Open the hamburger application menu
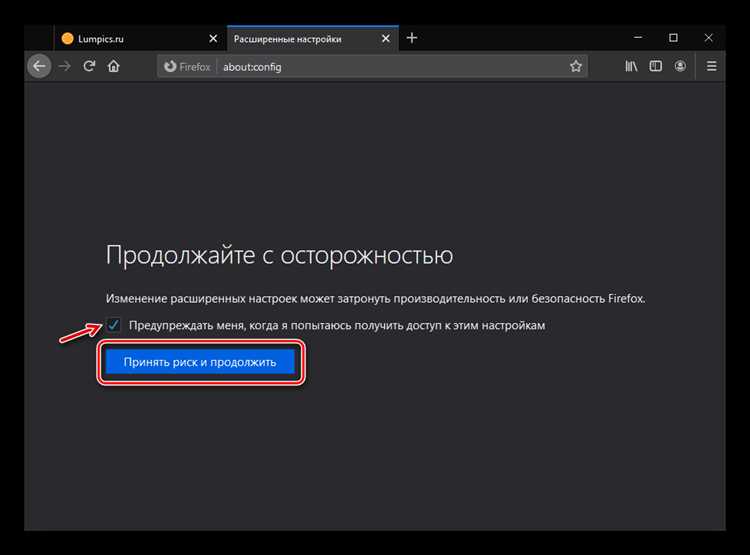 click(711, 66)
